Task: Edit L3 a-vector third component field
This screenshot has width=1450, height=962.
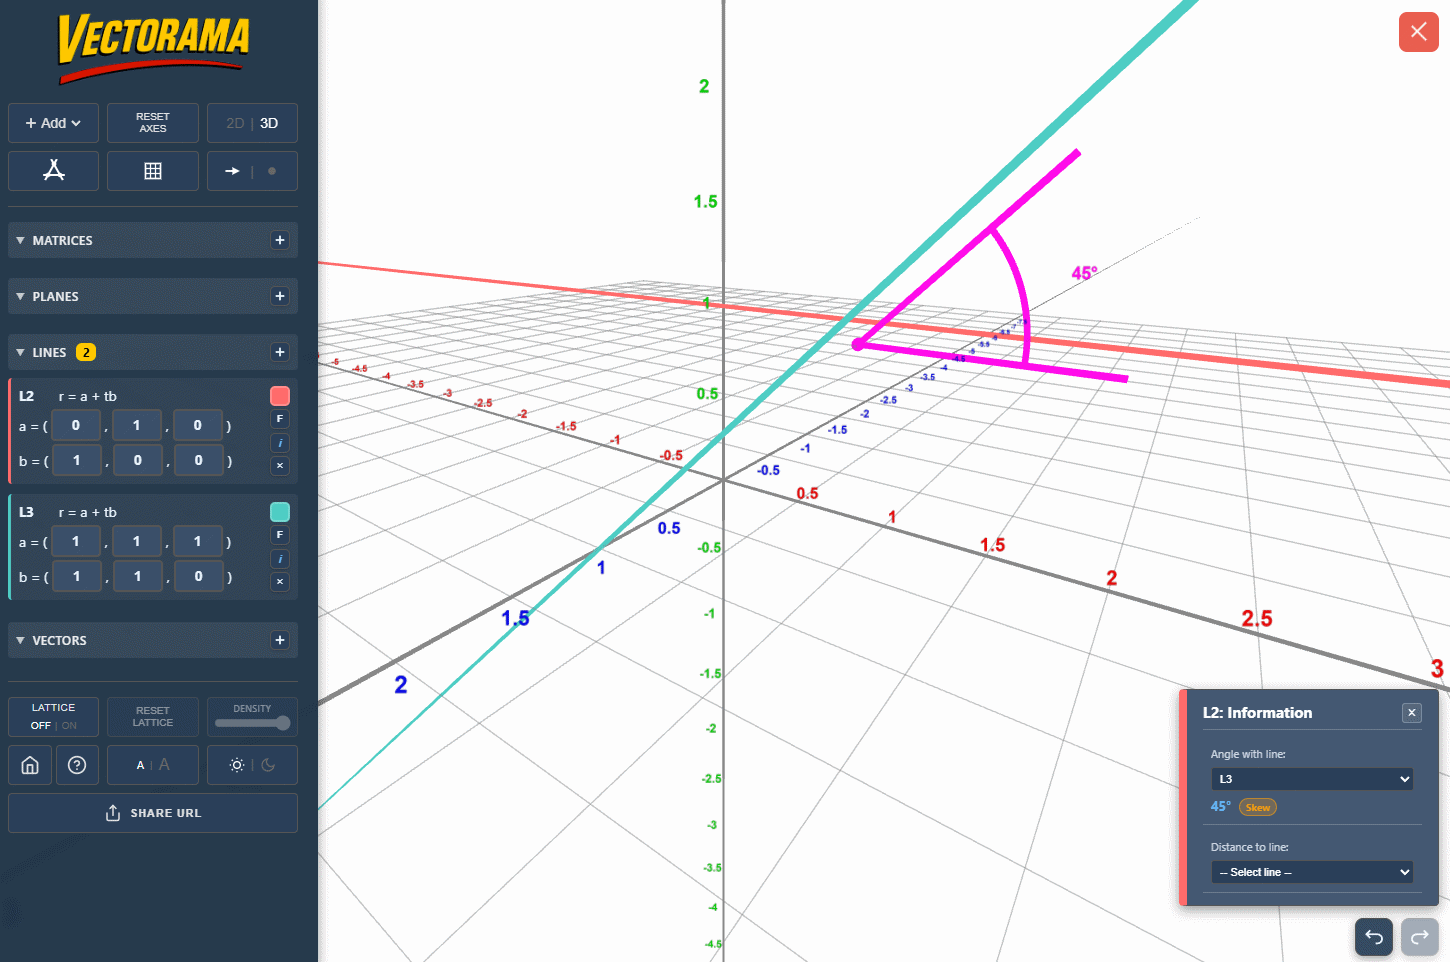Action: pyautogui.click(x=198, y=541)
